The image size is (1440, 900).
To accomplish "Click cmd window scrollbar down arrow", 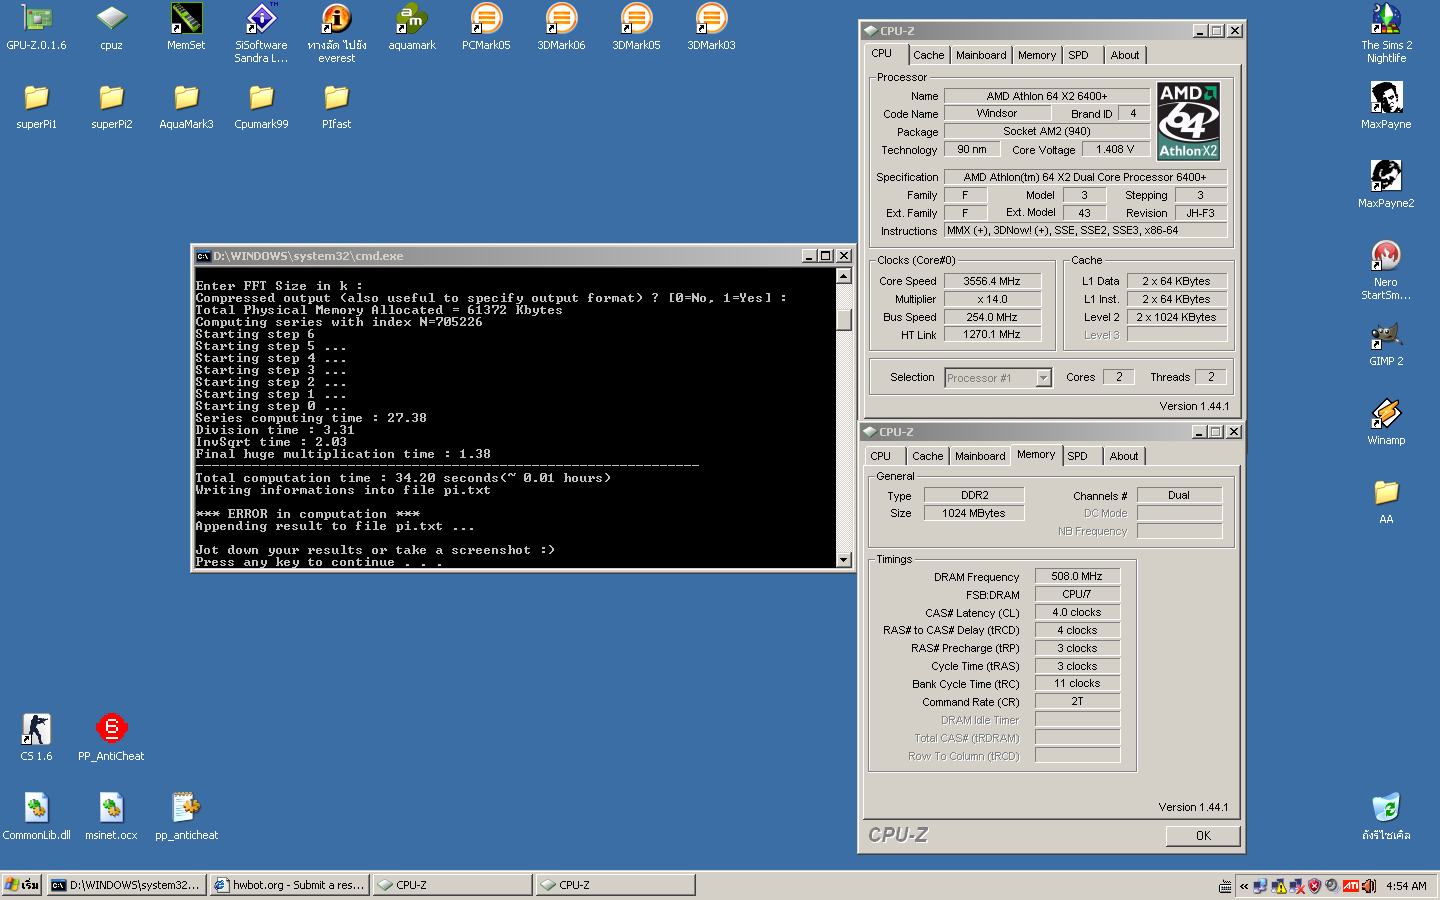I will click(x=843, y=560).
